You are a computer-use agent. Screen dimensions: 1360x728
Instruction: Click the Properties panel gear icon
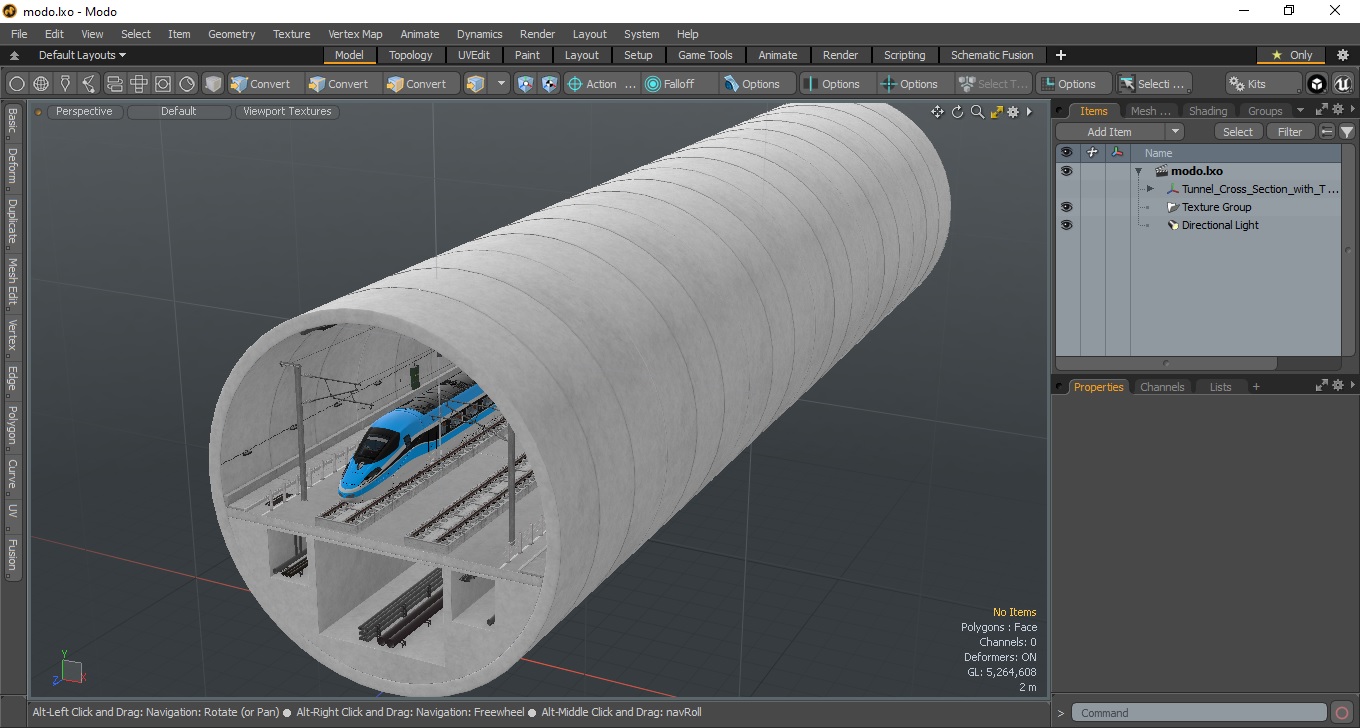pyautogui.click(x=1337, y=386)
